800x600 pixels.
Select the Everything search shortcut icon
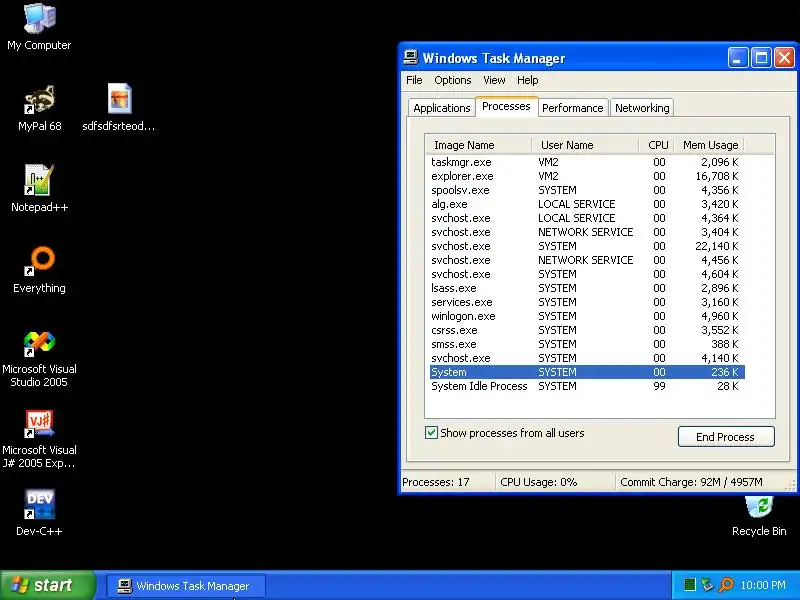(x=39, y=270)
